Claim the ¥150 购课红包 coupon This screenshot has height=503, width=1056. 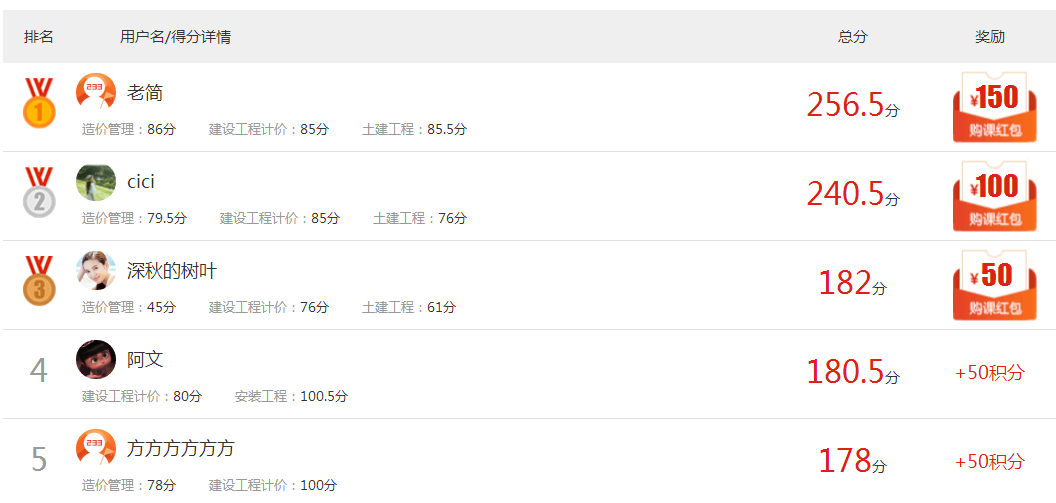995,107
